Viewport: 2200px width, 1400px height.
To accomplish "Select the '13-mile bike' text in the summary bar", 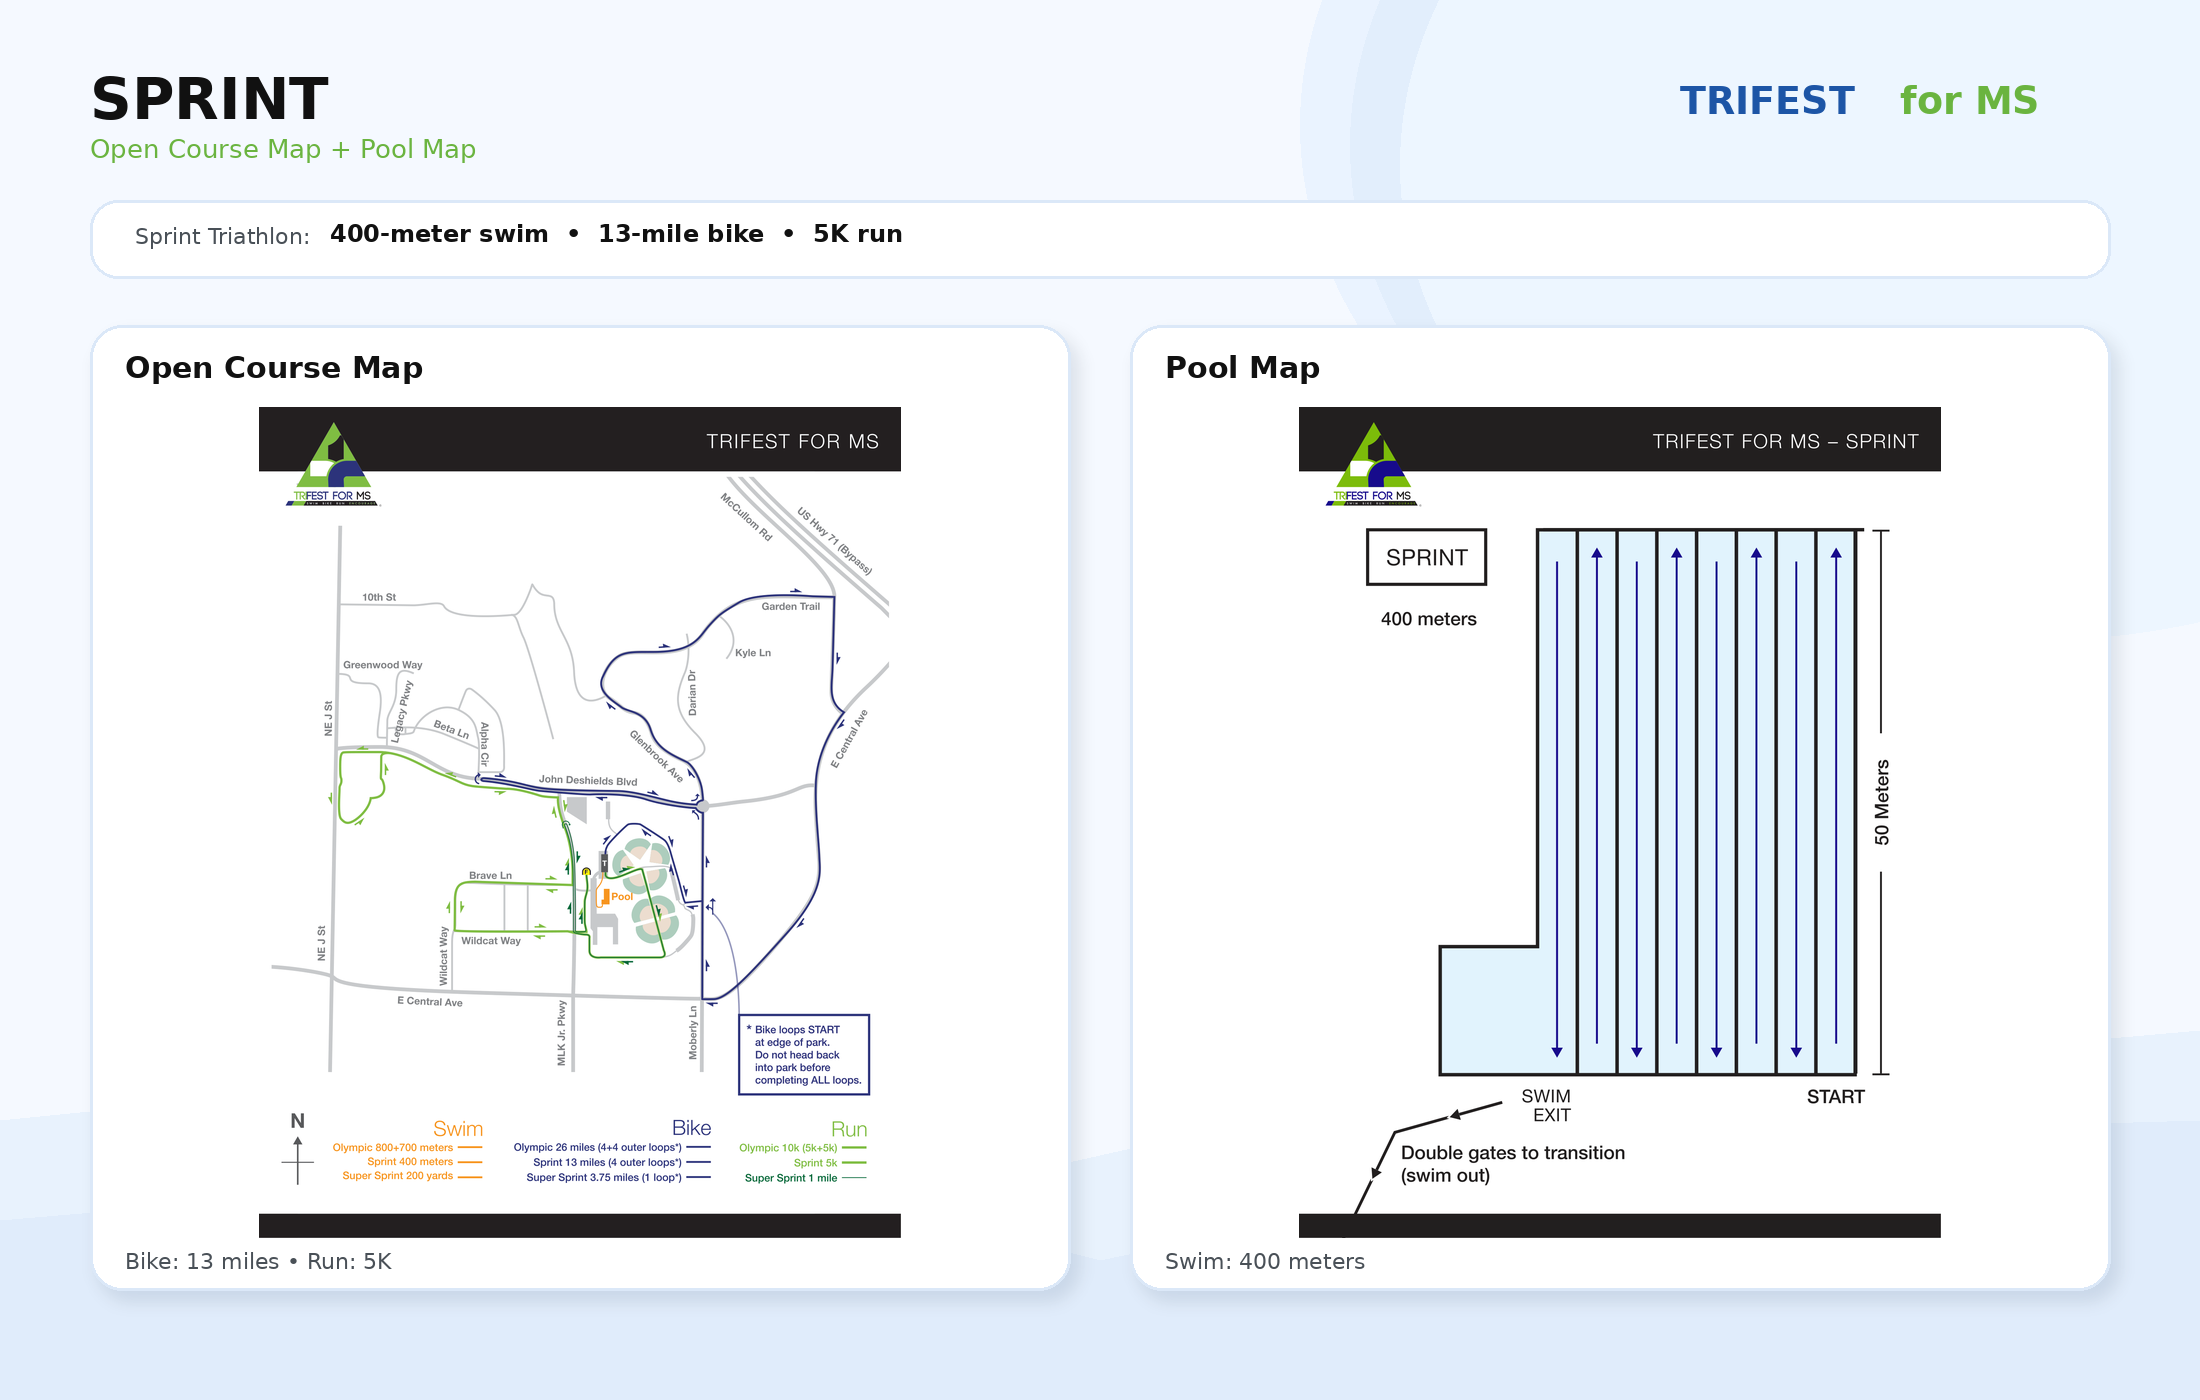I will 681,234.
